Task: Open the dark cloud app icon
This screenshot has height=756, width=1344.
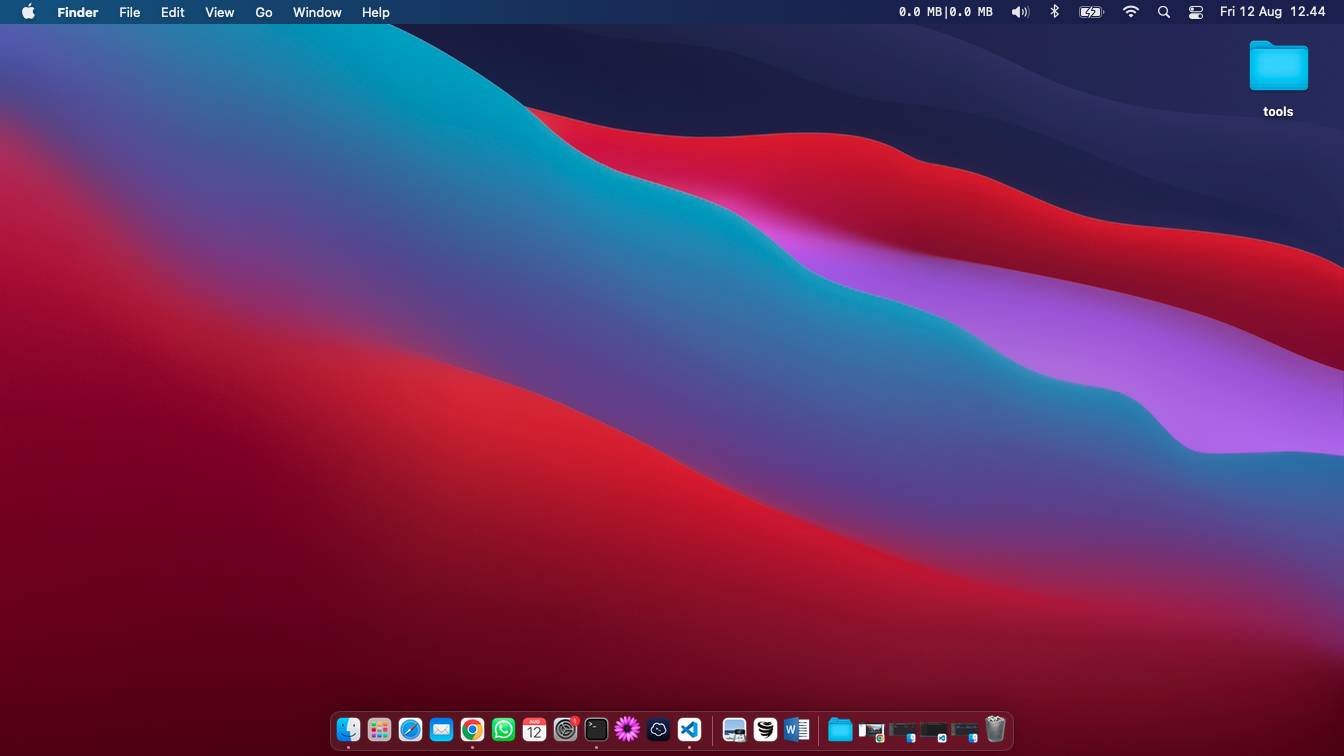Action: [x=658, y=730]
